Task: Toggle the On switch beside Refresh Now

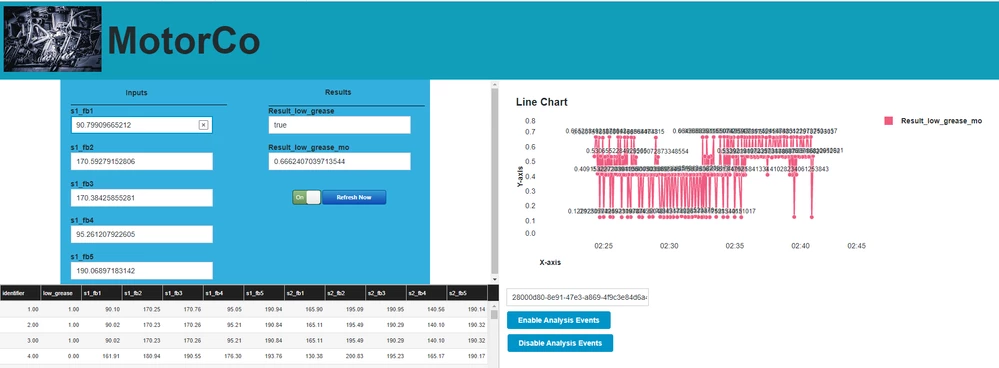Action: pyautogui.click(x=306, y=197)
